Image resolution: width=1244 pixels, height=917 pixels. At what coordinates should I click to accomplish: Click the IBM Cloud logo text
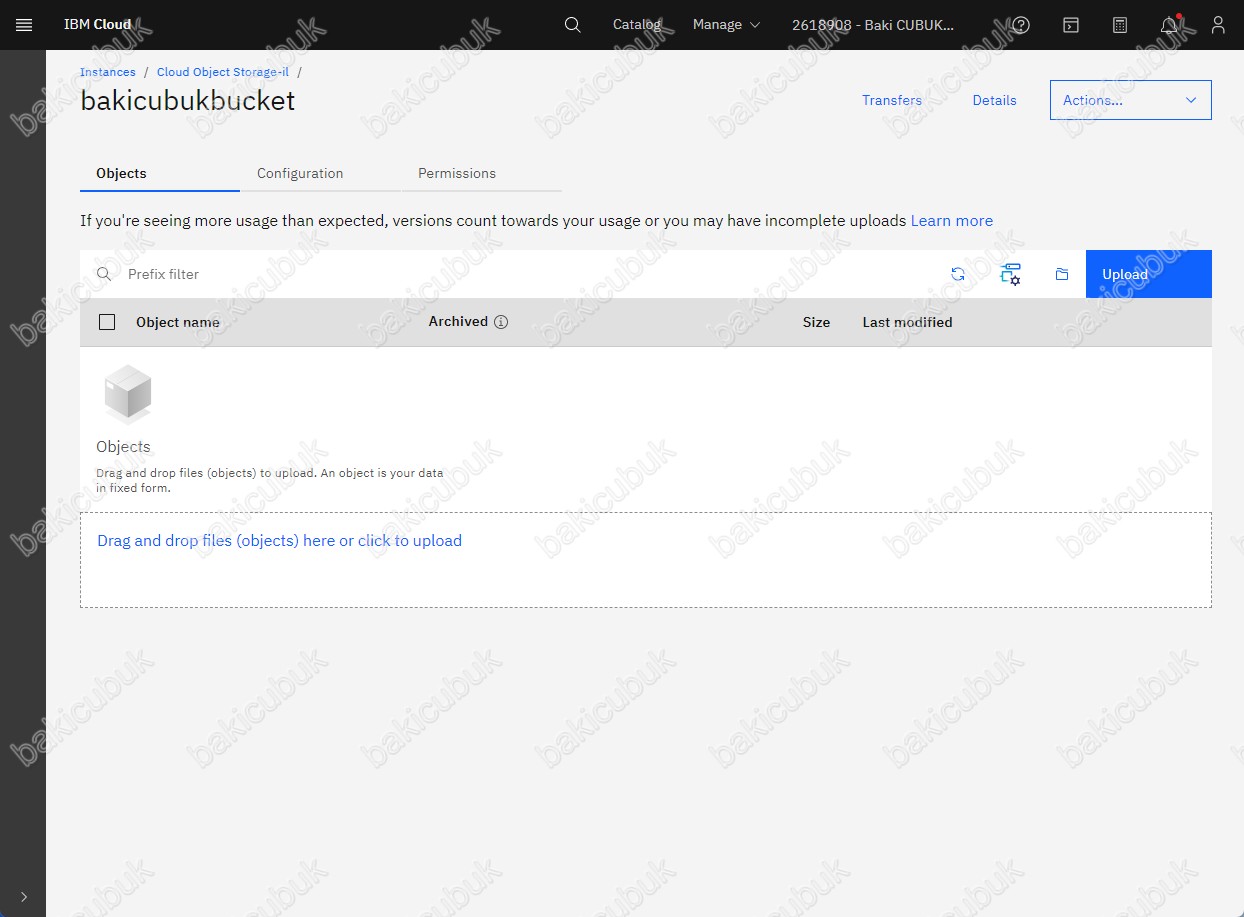tap(98, 25)
